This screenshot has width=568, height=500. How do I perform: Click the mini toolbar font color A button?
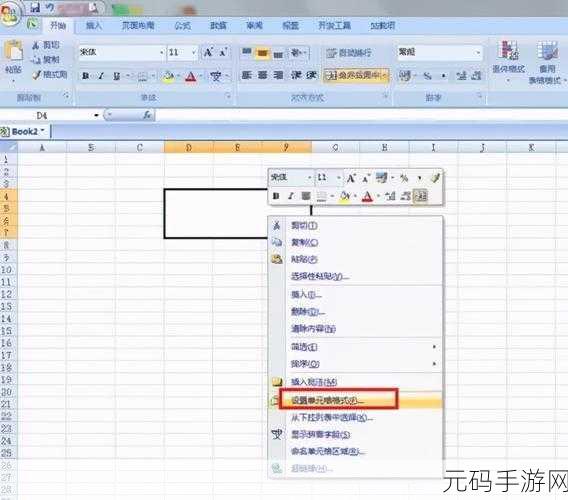coord(367,196)
